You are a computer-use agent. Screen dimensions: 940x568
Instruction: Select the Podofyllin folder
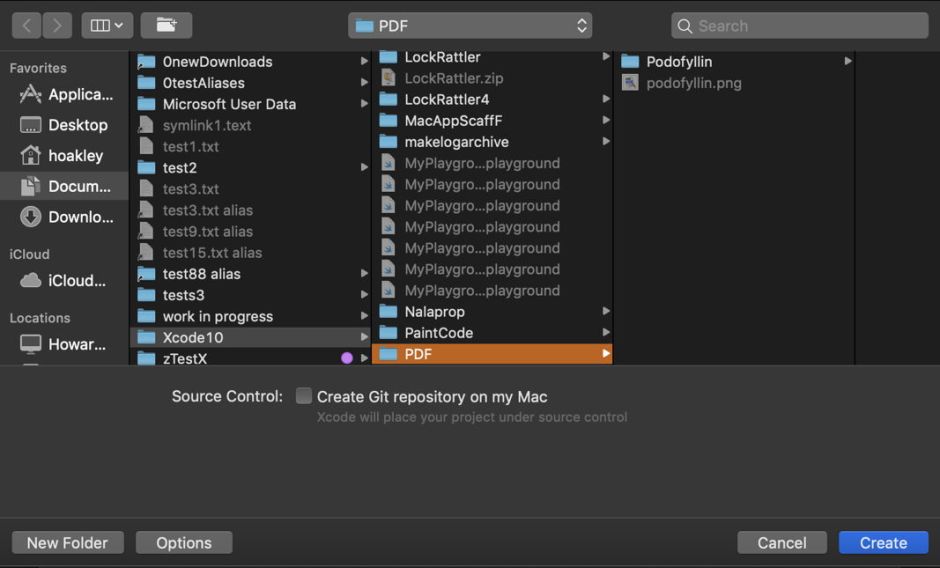point(736,62)
